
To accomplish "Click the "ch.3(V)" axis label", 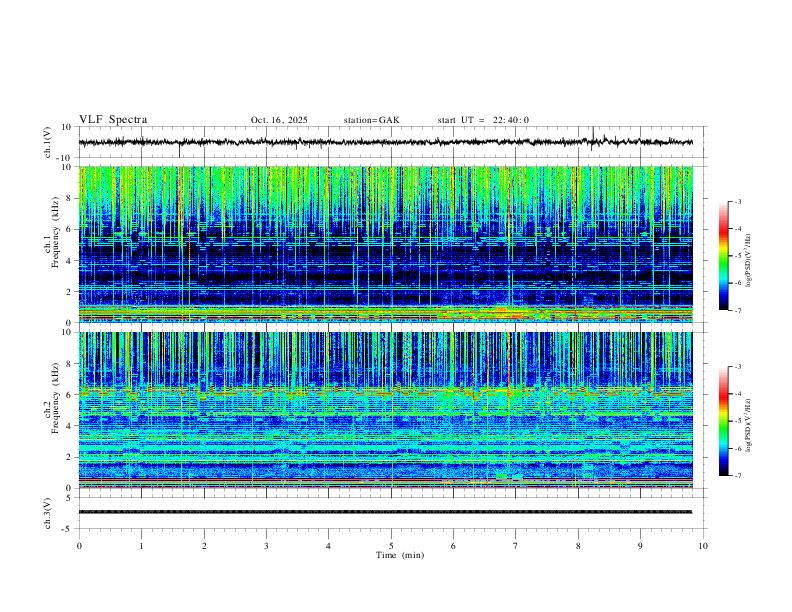I will point(48,514).
